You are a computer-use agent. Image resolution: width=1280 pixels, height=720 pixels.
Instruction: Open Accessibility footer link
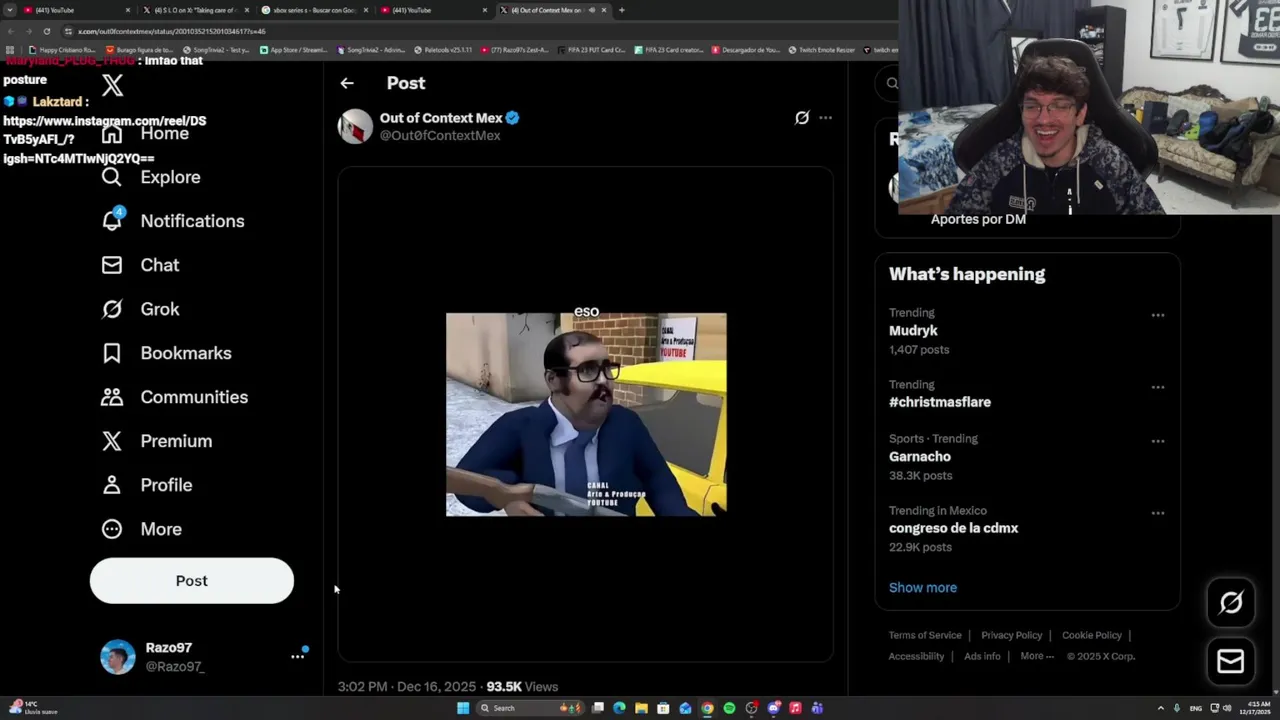click(916, 657)
